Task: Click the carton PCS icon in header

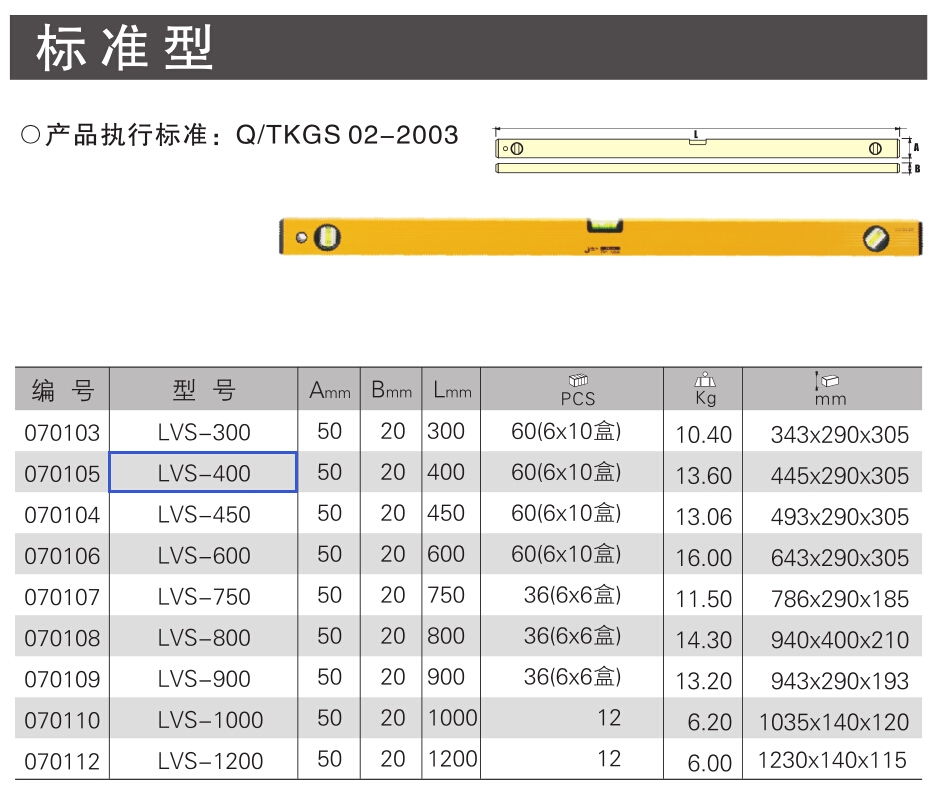Action: click(578, 380)
